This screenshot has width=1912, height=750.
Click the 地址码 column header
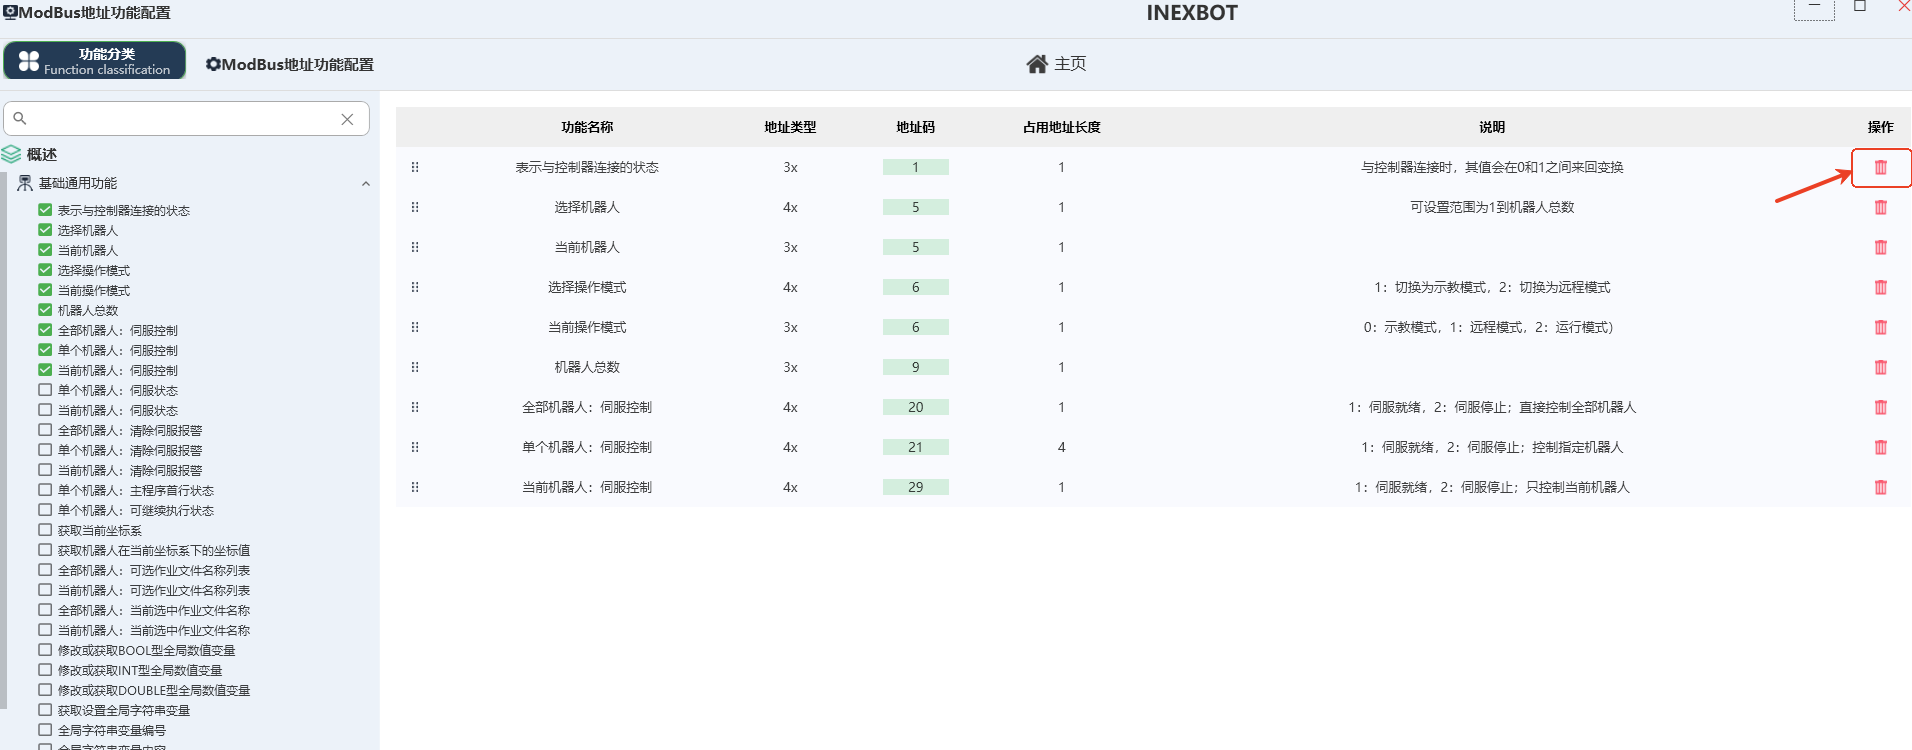(915, 128)
